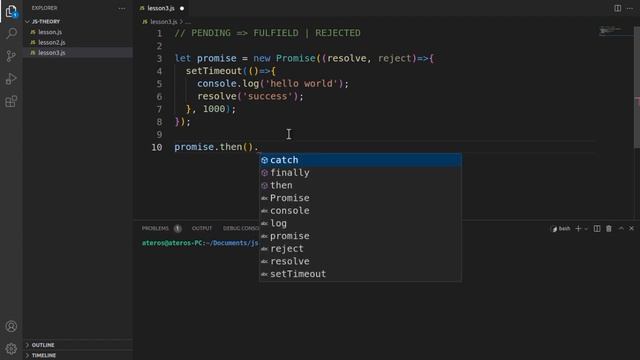
Task: Click the EXPLORER panel title
Action: (44, 8)
